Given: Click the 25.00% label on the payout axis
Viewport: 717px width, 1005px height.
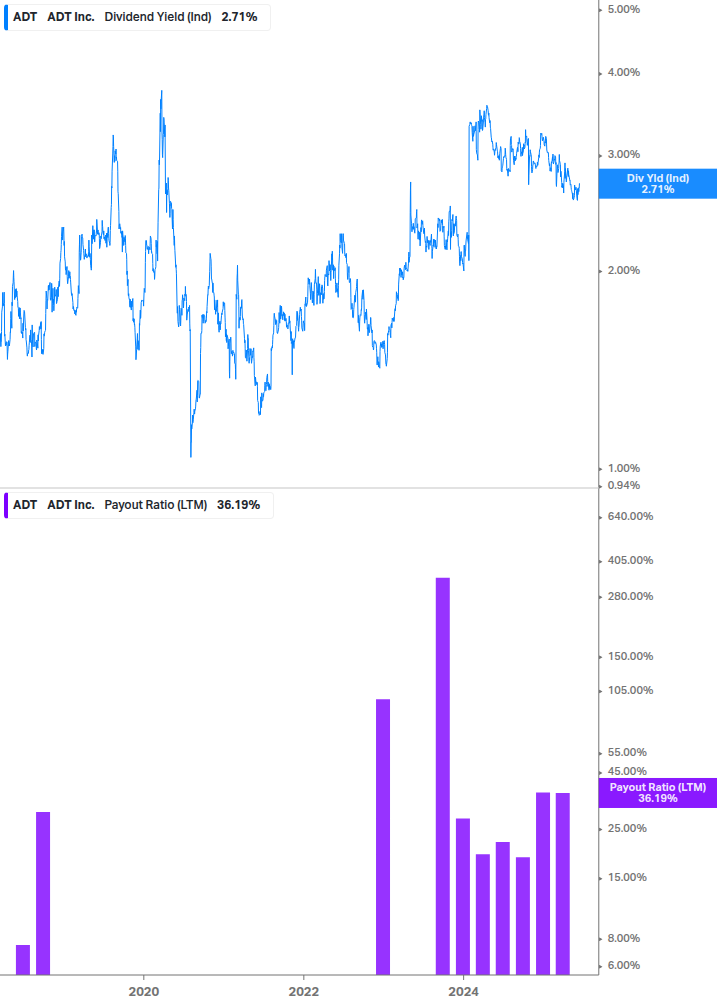Looking at the screenshot, I should pos(627,829).
